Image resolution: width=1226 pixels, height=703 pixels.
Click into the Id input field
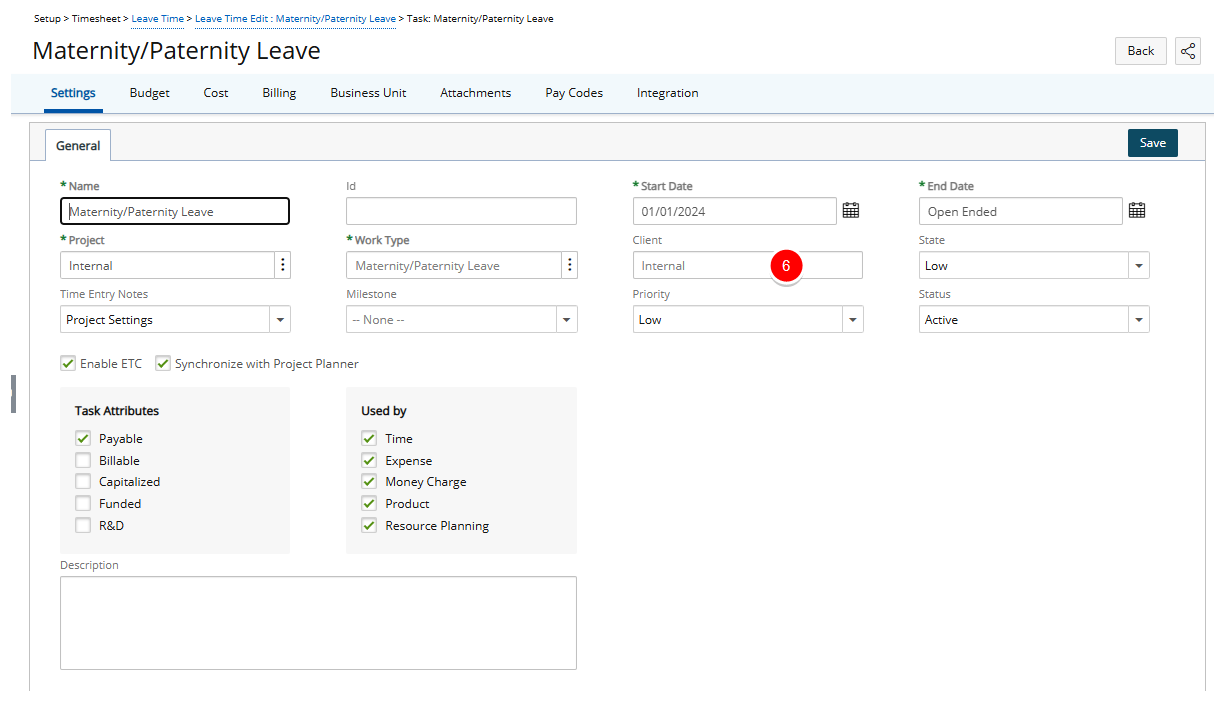[x=461, y=211]
